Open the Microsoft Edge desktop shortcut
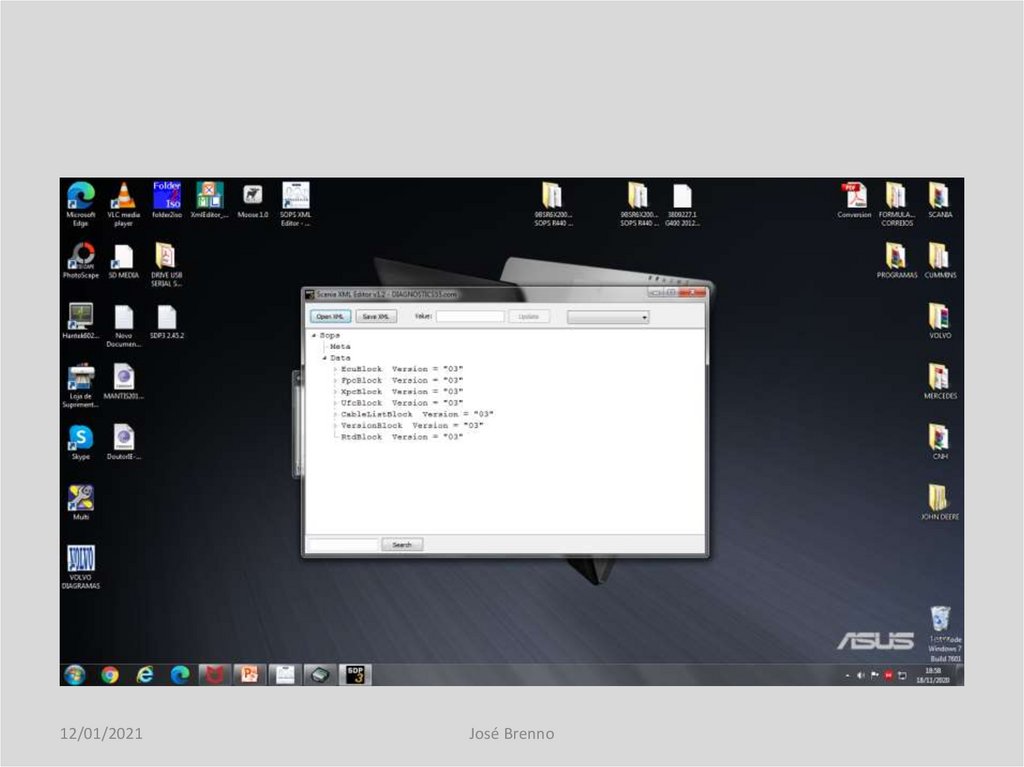Screen dimensions: 1024x767 click(80, 204)
